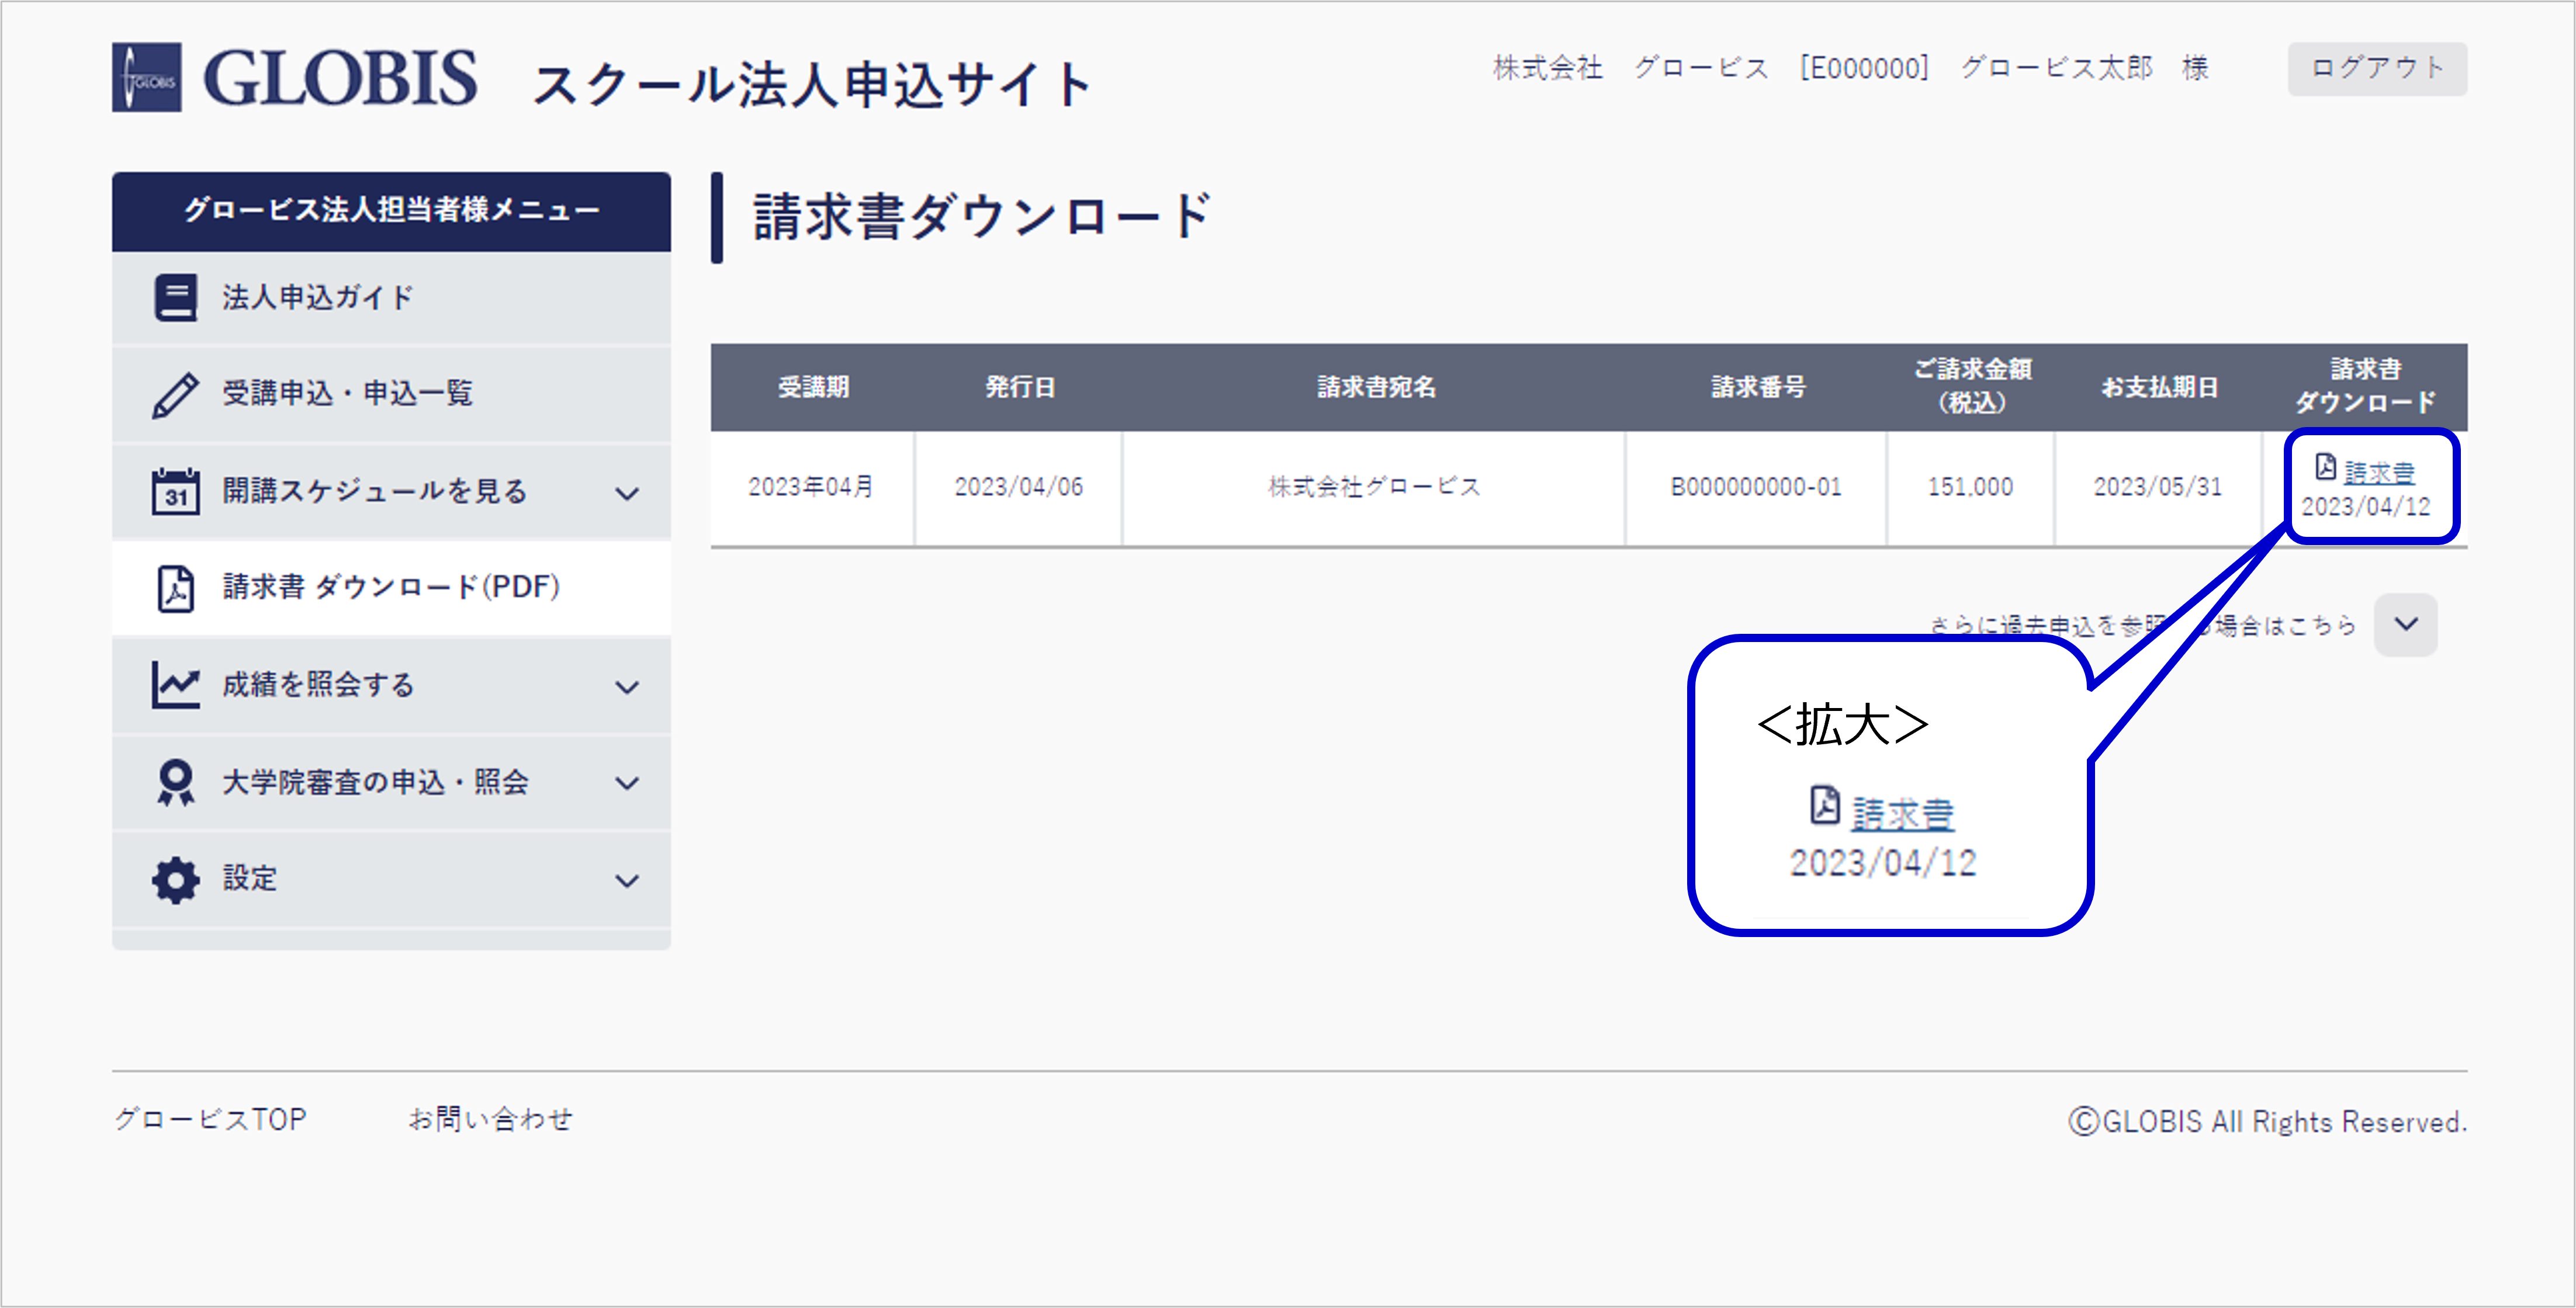Screen dimensions: 2576x1308
Task: Expand past applications with the さらに過去申込 chevron button
Action: tap(2406, 625)
